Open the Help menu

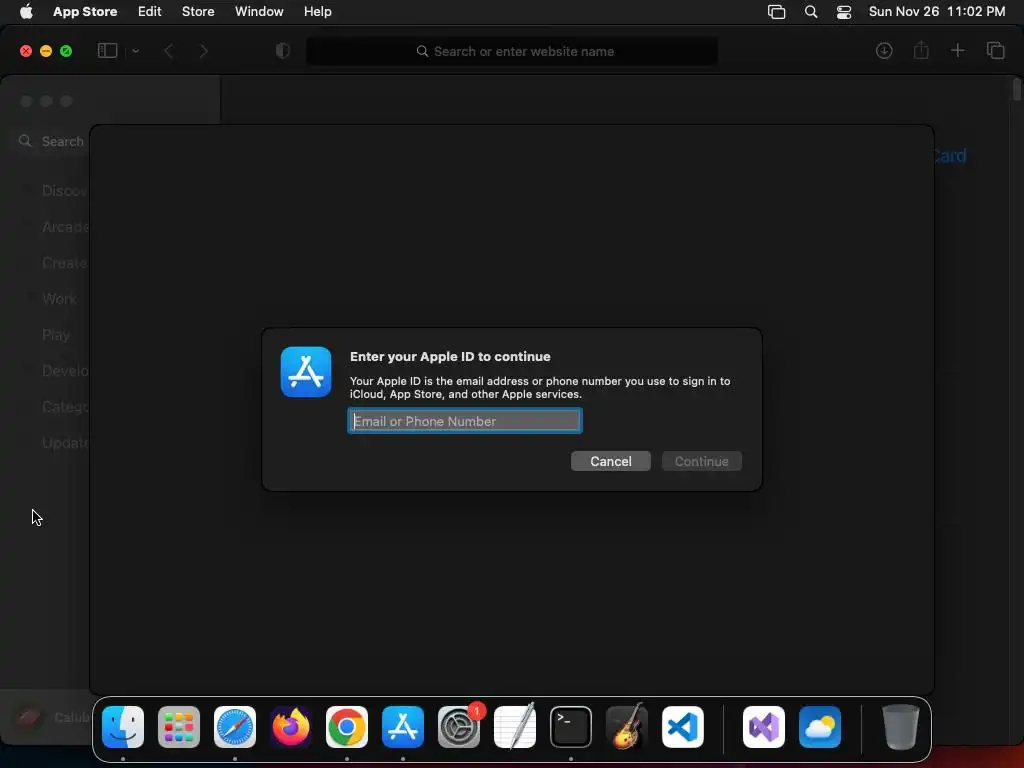317,12
